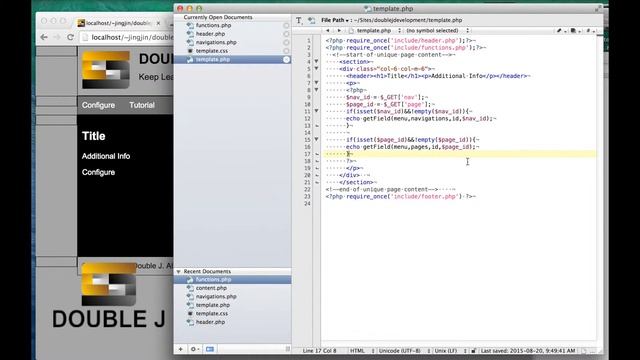
Task: Click the plus add button in sidebar footer
Action: coord(180,349)
